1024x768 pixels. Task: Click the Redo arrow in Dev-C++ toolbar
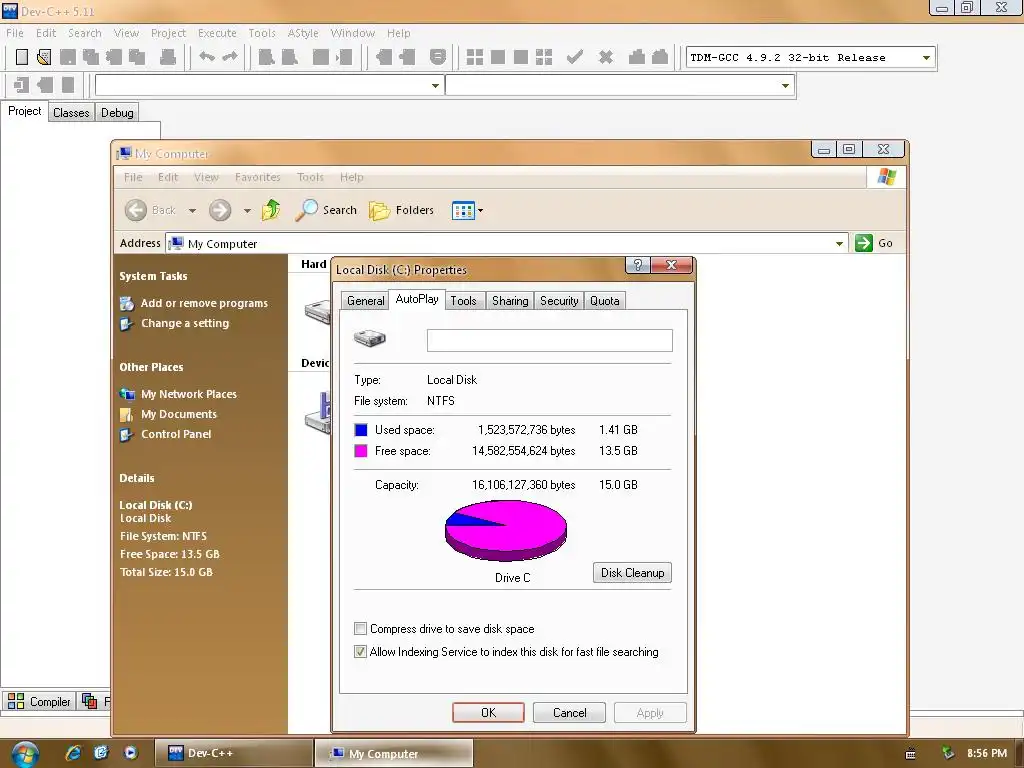point(230,57)
